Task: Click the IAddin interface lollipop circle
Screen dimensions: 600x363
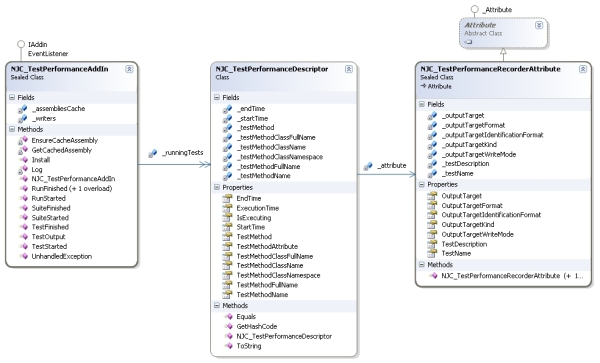Action: tap(21, 44)
